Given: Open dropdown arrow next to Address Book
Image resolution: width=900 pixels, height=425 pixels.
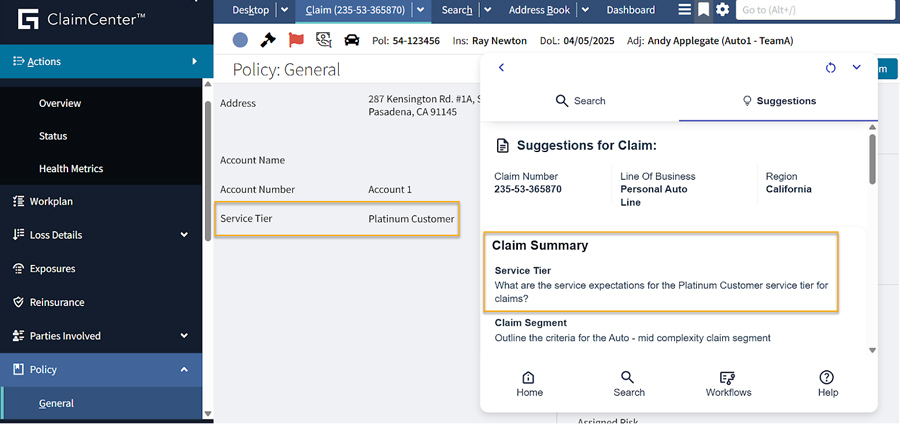Looking at the screenshot, I should (585, 10).
